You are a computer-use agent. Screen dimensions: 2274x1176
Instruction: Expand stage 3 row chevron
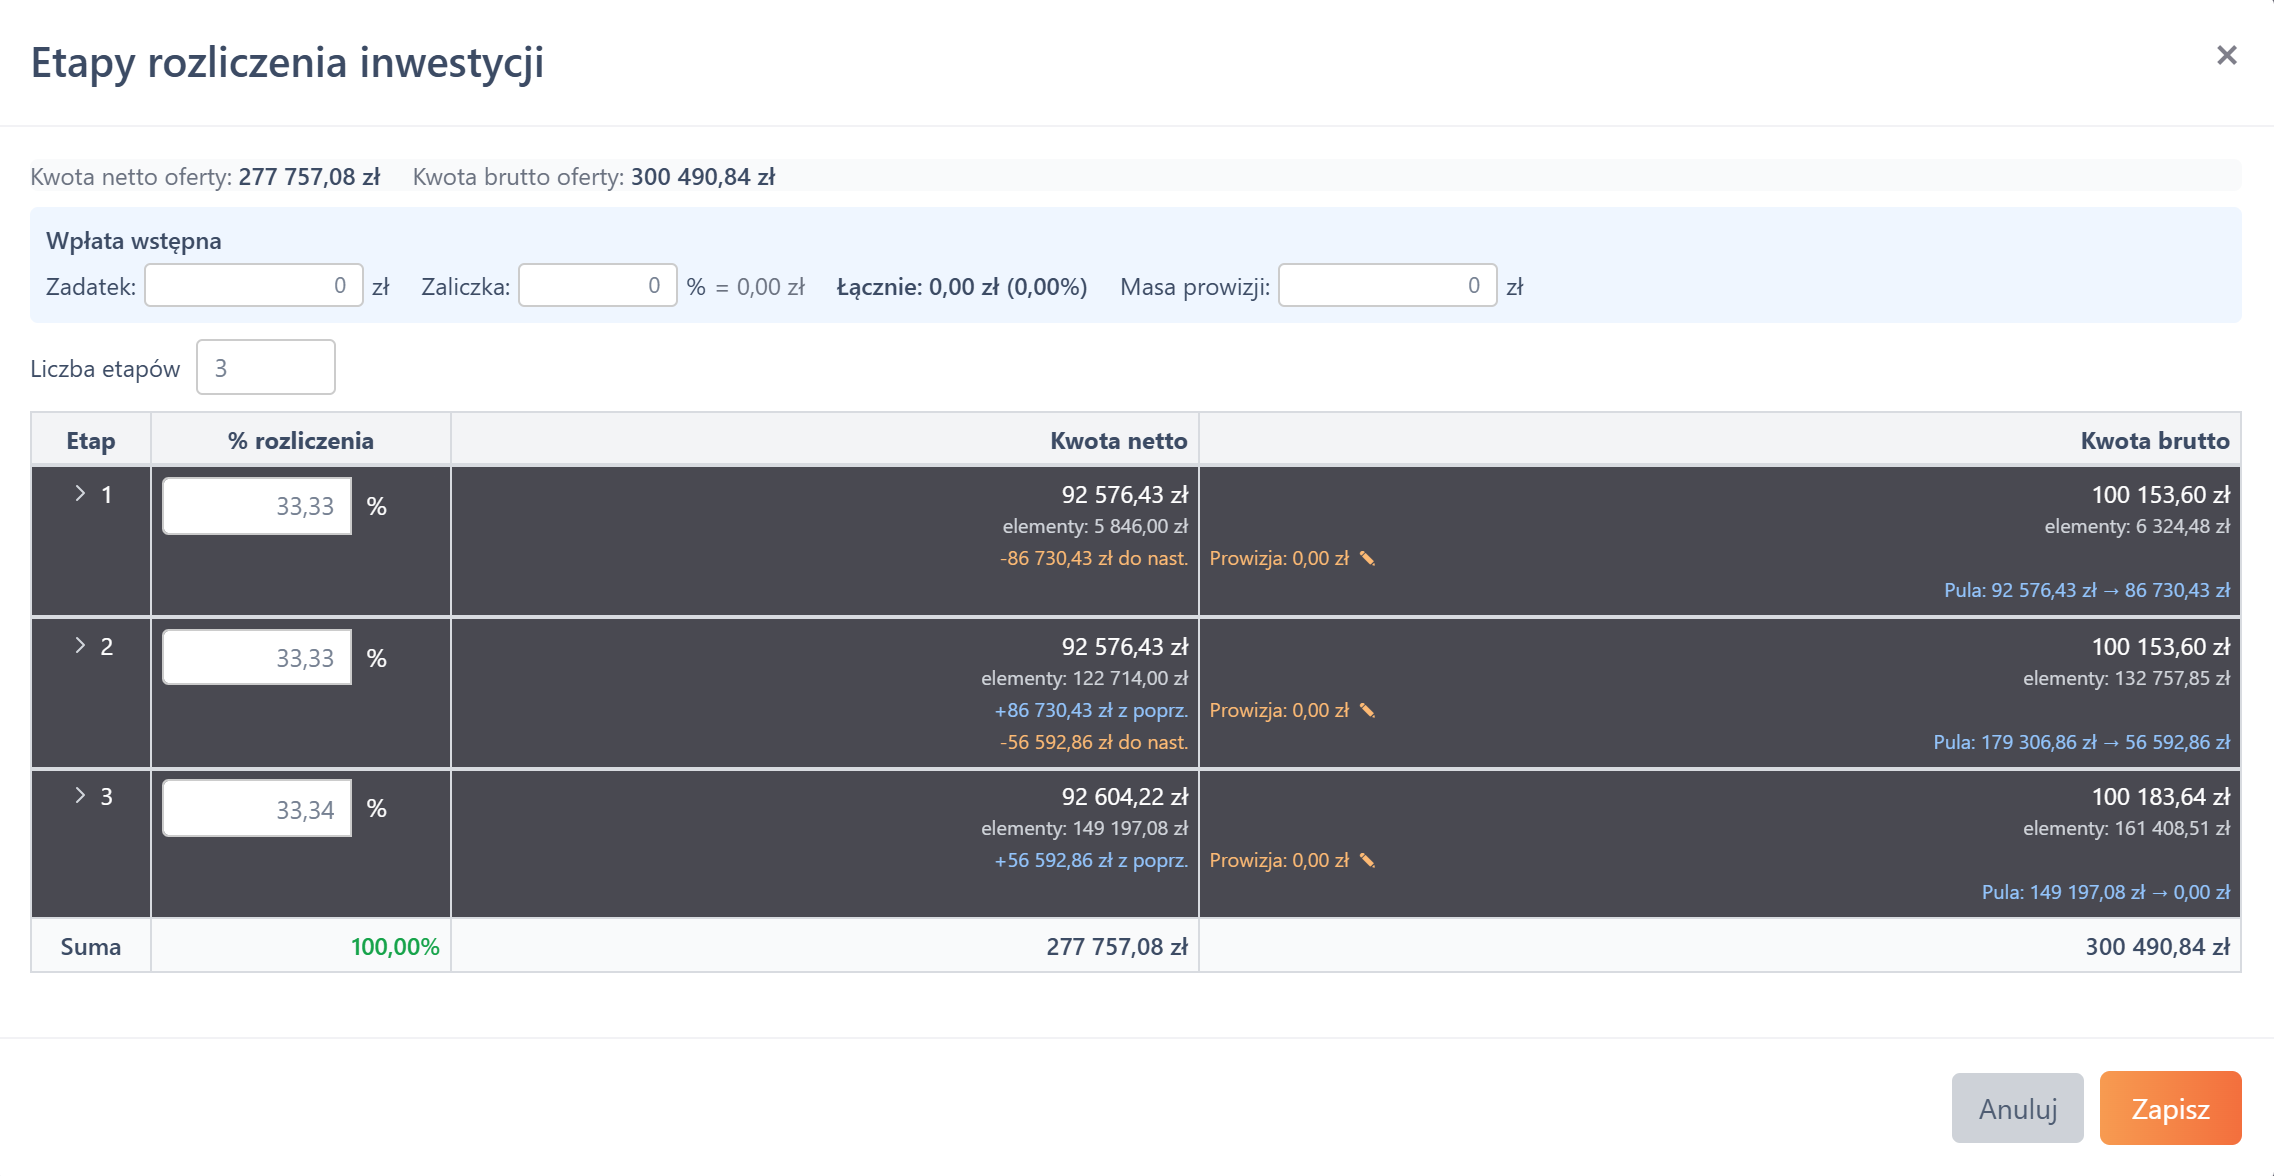click(x=80, y=796)
